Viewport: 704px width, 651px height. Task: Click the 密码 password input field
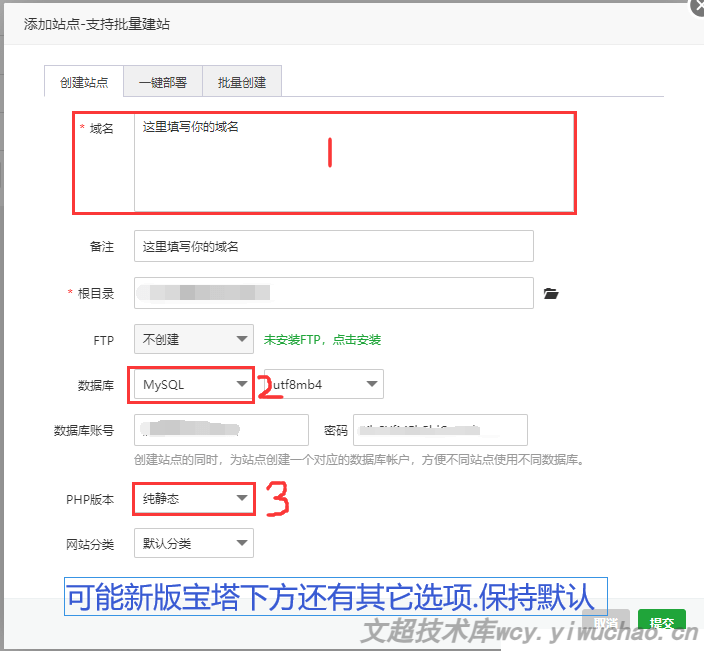[x=440, y=430]
